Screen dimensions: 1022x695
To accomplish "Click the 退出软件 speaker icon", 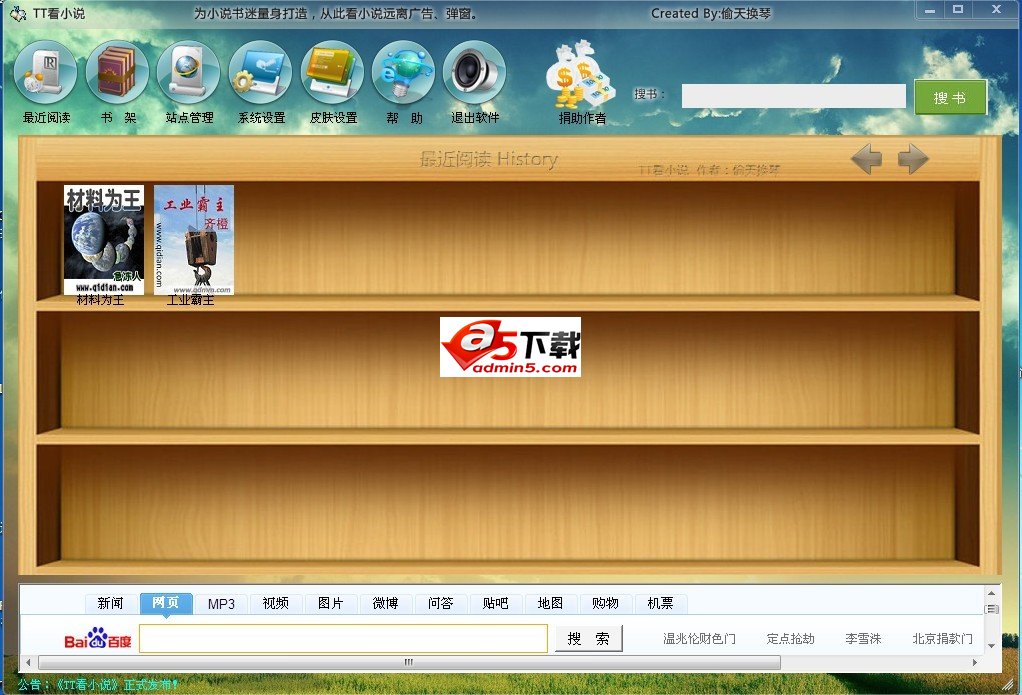I will (x=474, y=72).
